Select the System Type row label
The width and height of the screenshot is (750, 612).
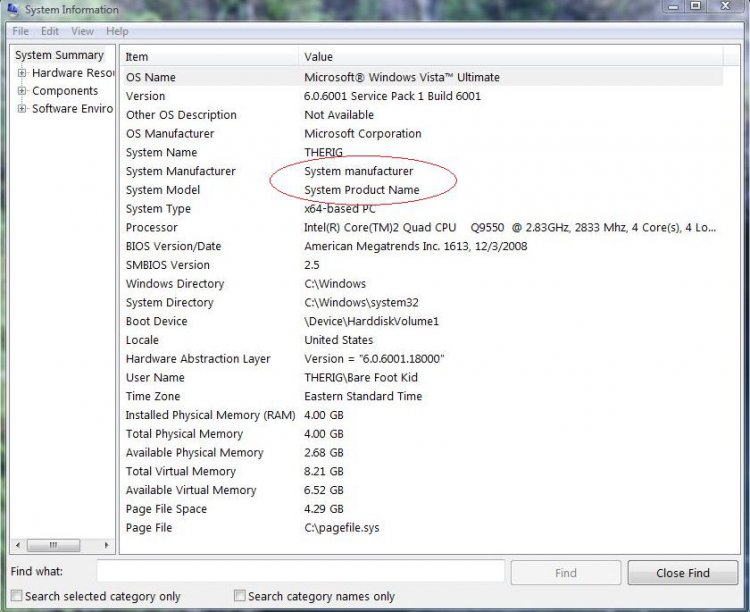(x=158, y=209)
